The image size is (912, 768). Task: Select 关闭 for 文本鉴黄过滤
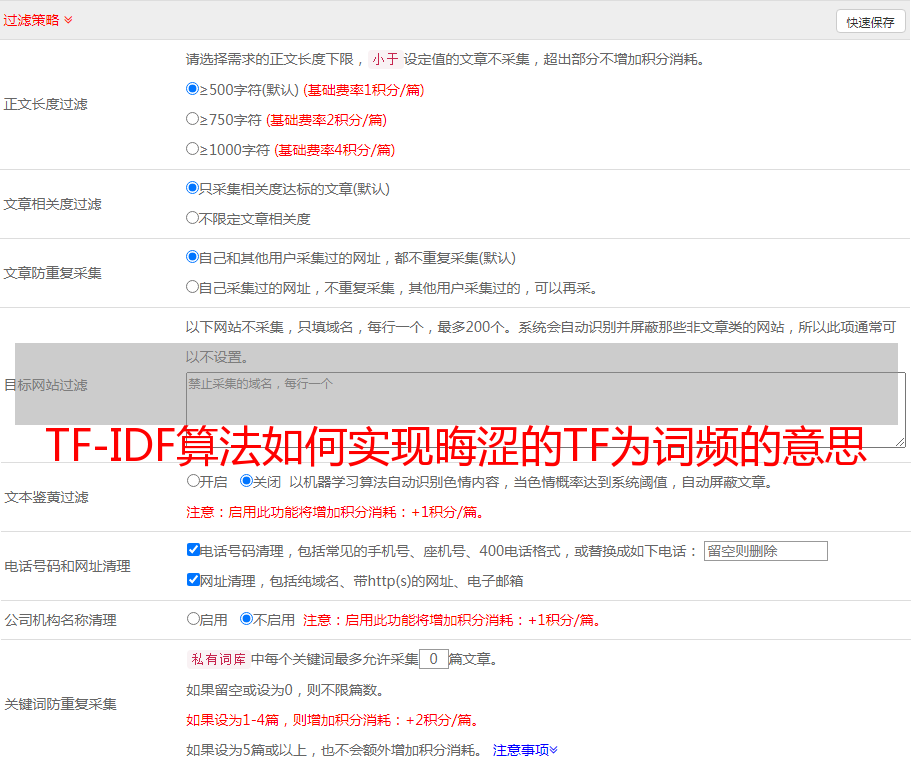[246, 481]
